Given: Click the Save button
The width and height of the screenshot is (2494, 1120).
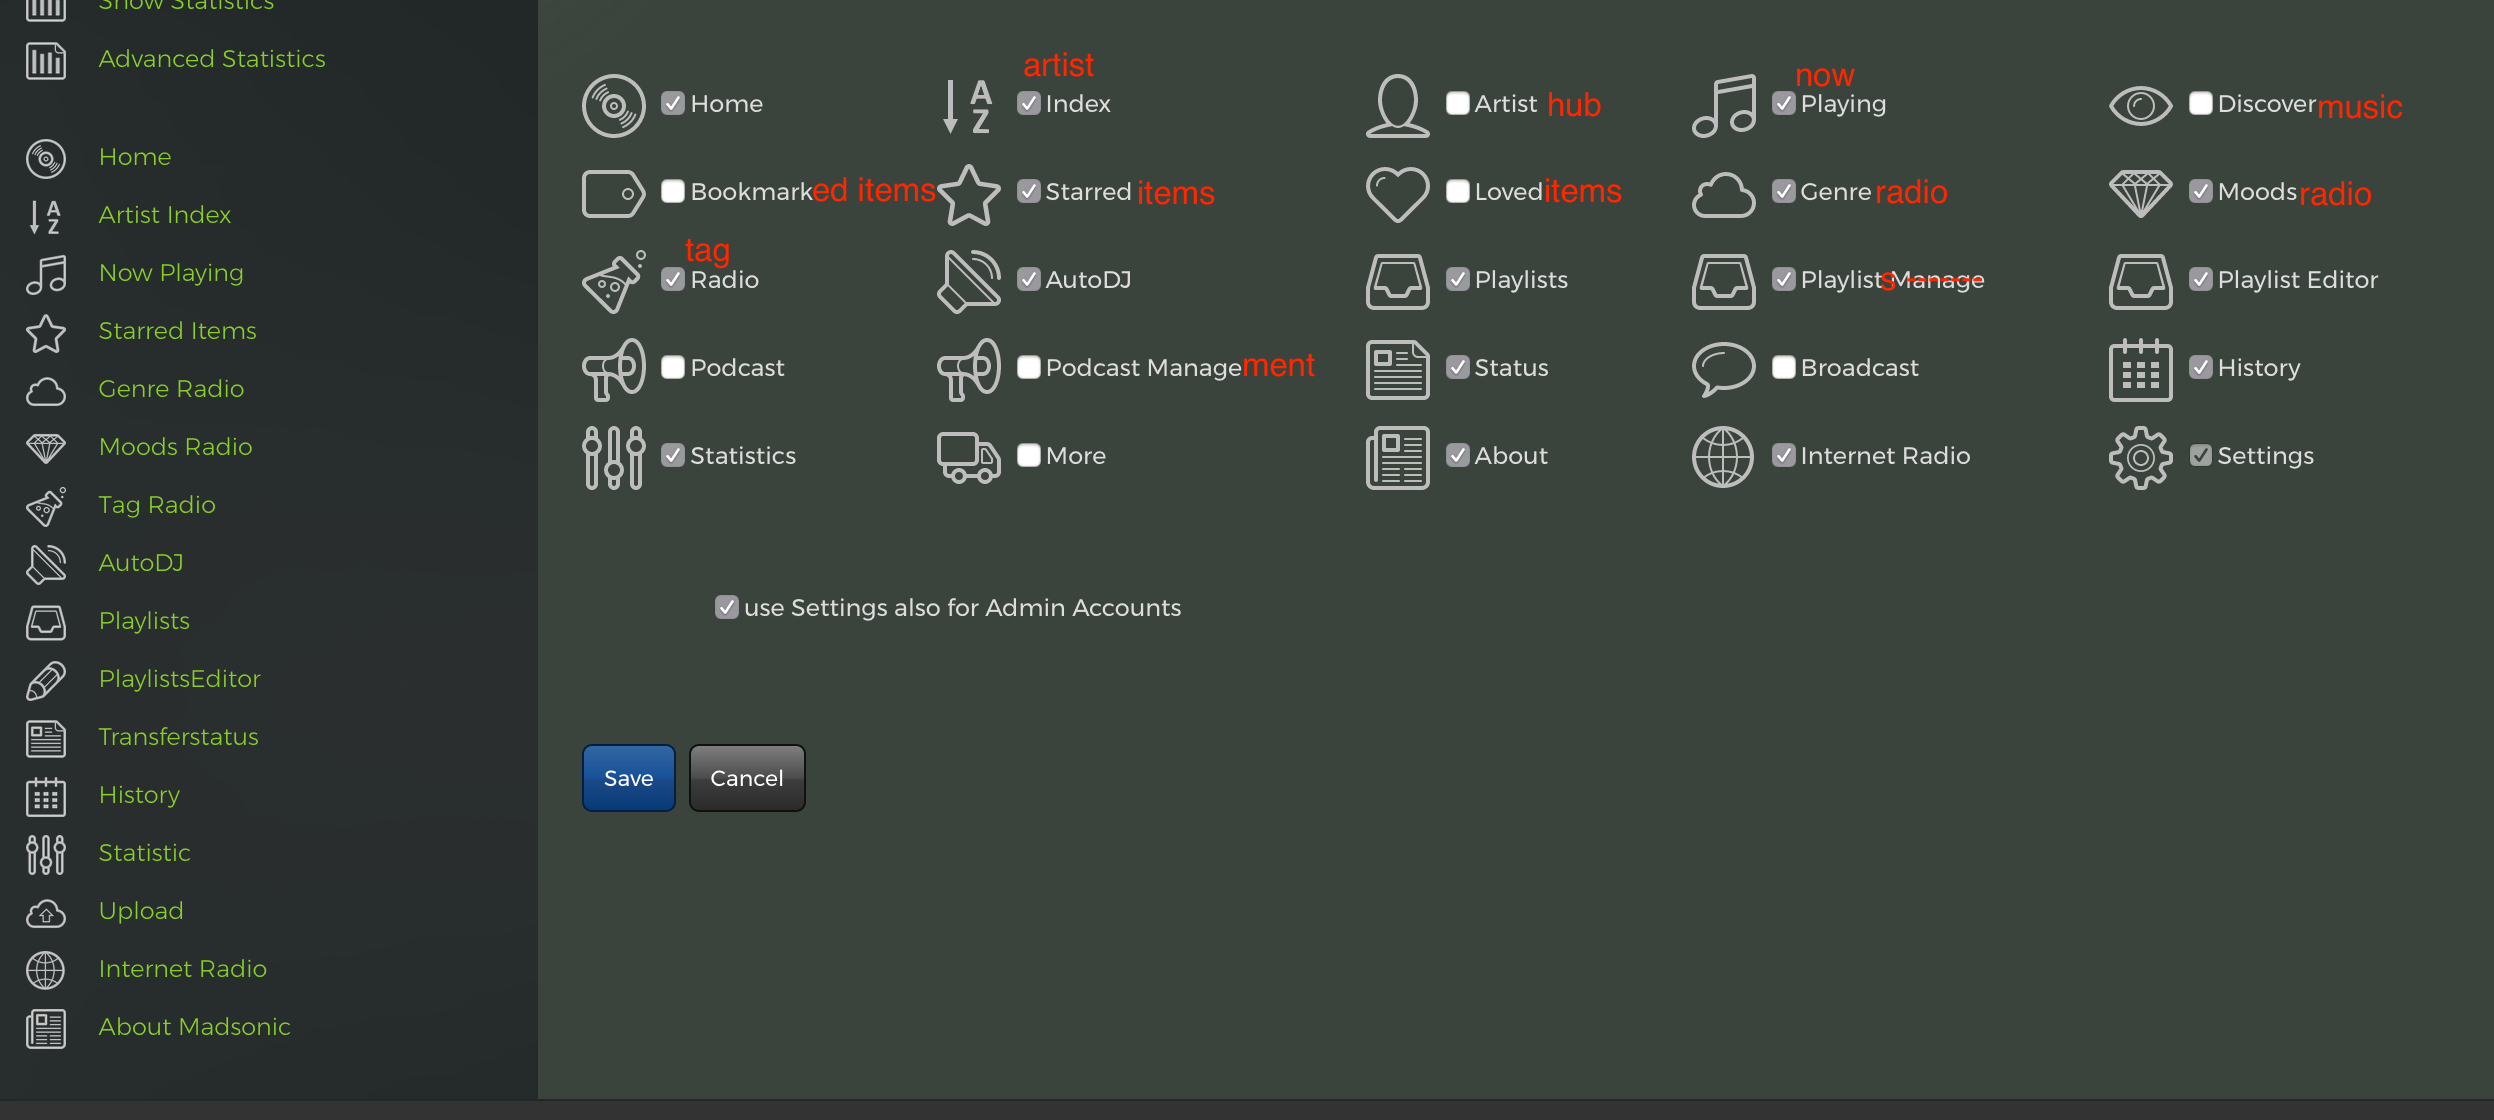Looking at the screenshot, I should (628, 778).
